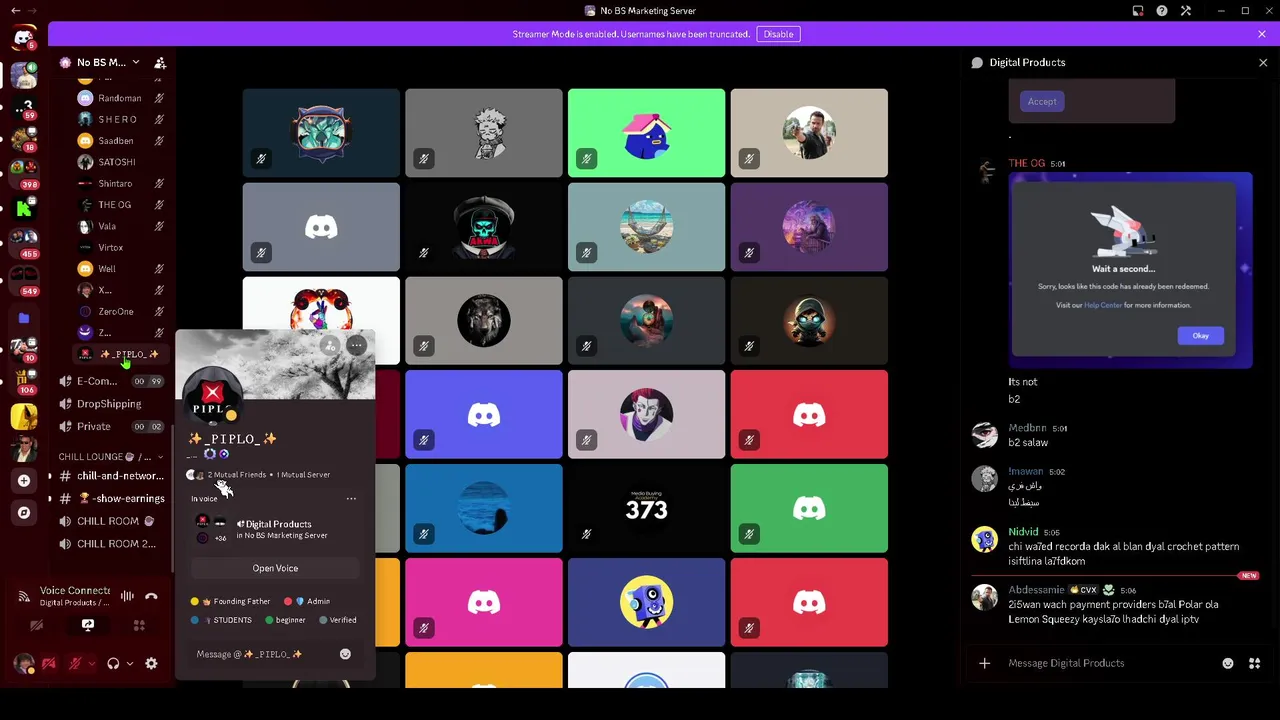Viewport: 1280px width, 720px height.
Task: Open the Help Center link
Action: pyautogui.click(x=1103, y=305)
